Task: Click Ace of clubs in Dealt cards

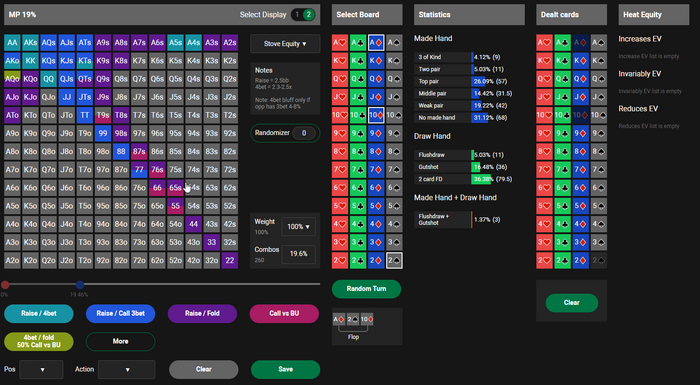Action: pyautogui.click(x=562, y=42)
